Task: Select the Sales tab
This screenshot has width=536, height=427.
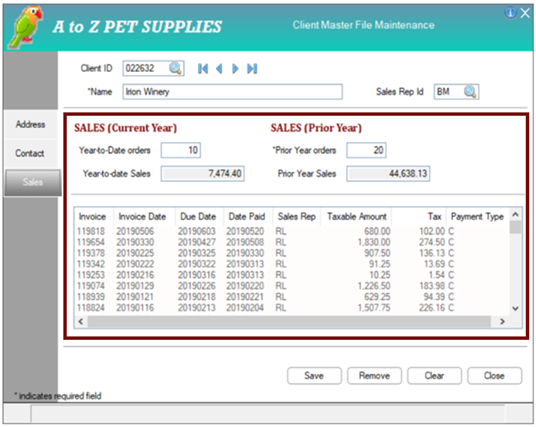Action: click(x=32, y=182)
